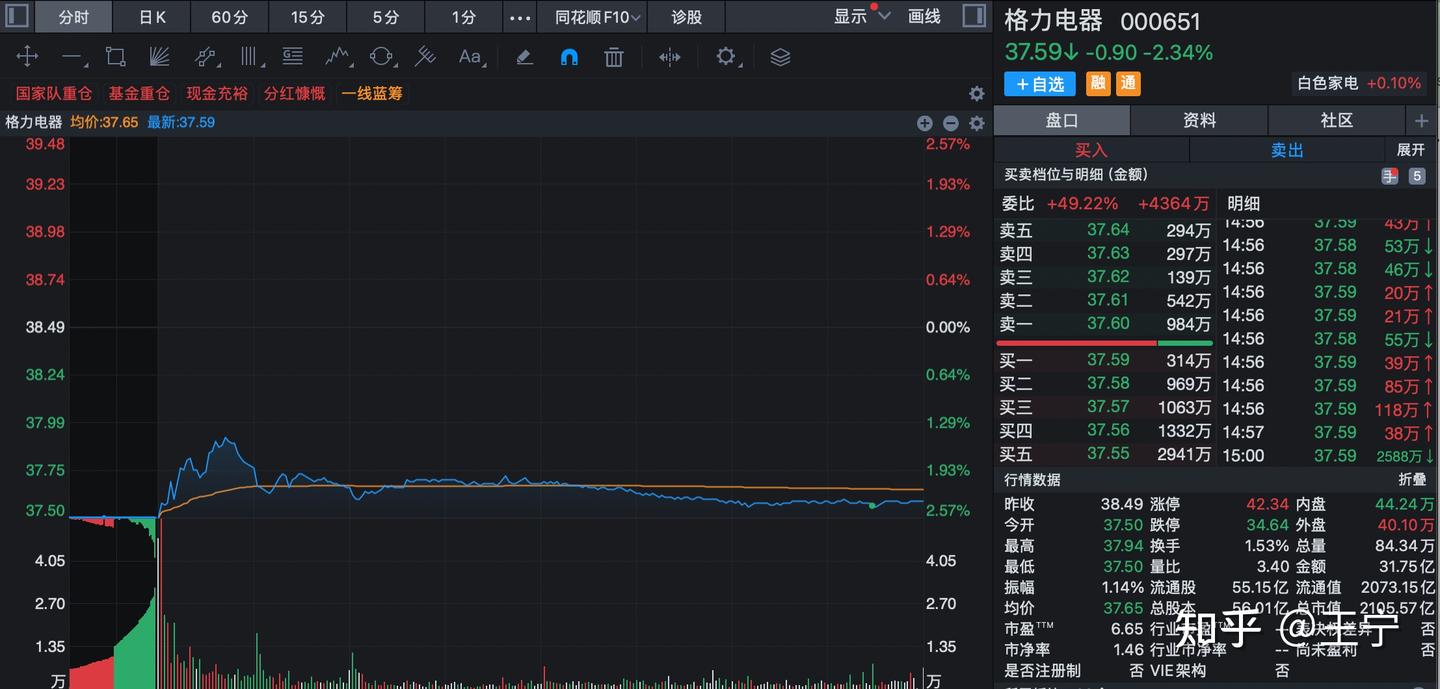Click 卖一 price 37.60 row
Screen dimensions: 1440x689
(x=1105, y=324)
